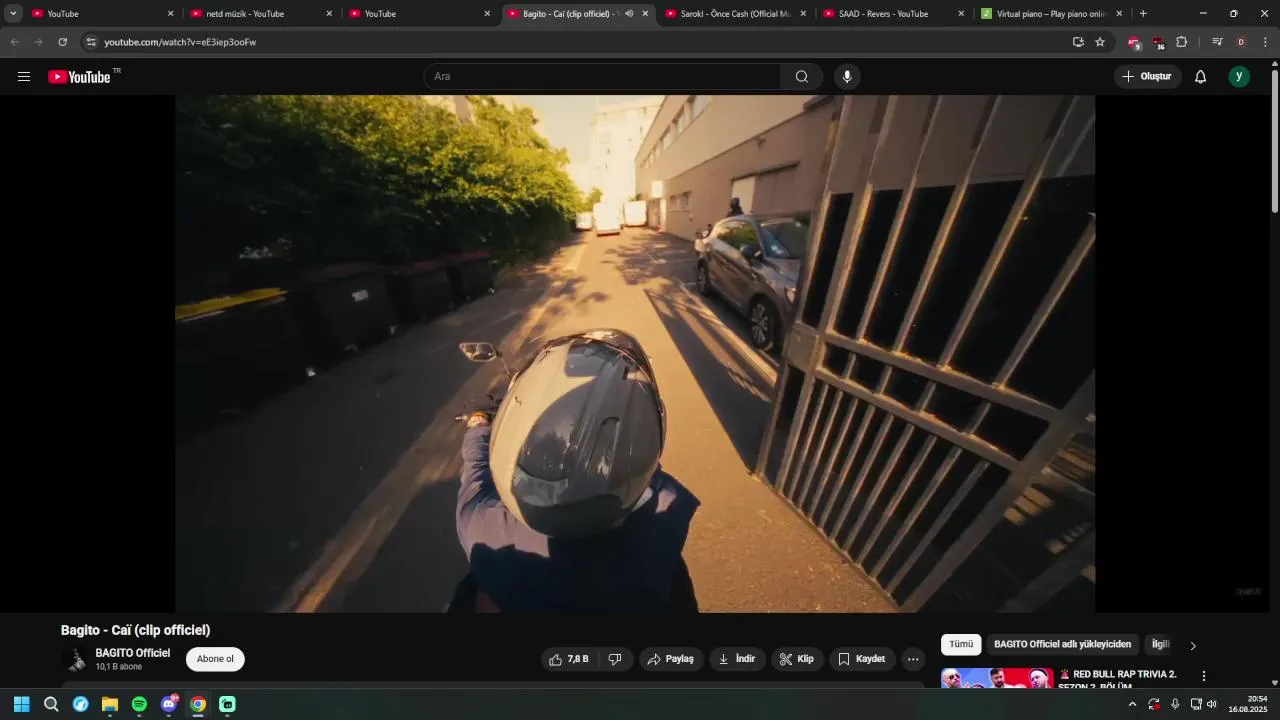Open Chrome three-dot menu

(1265, 42)
